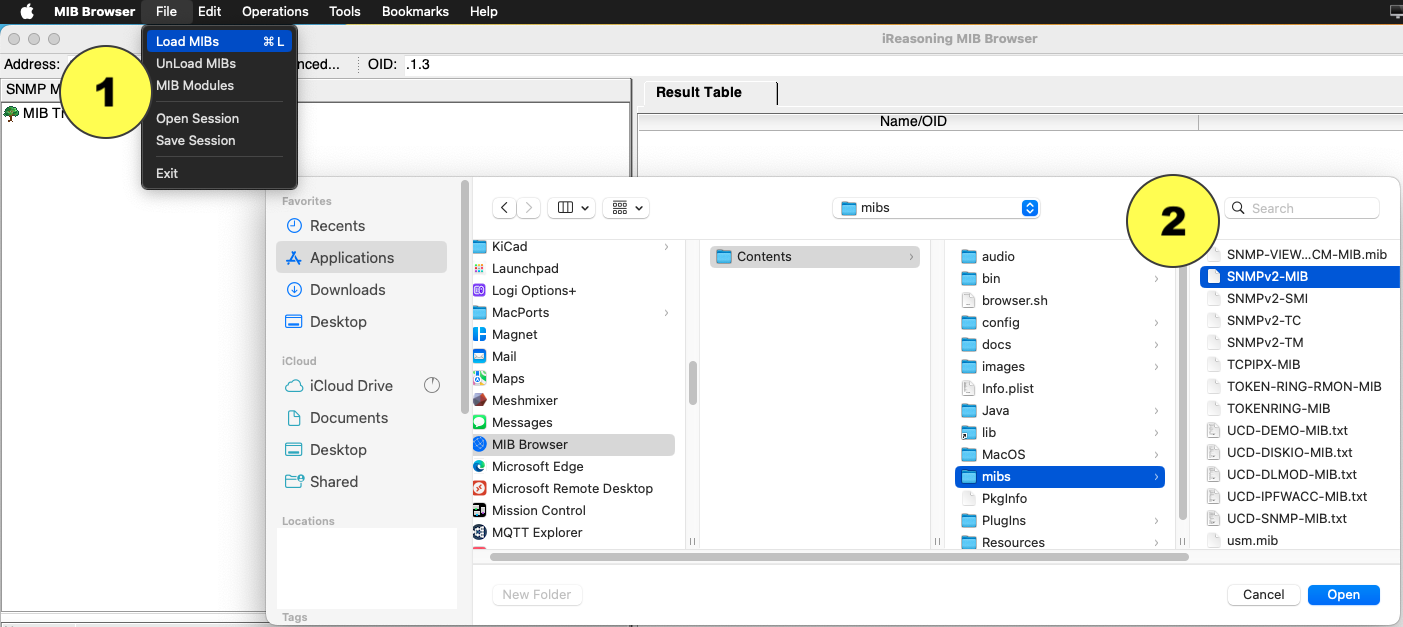Image resolution: width=1403 pixels, height=627 pixels.
Task: Expand the config folder chevron
Action: tap(1156, 322)
